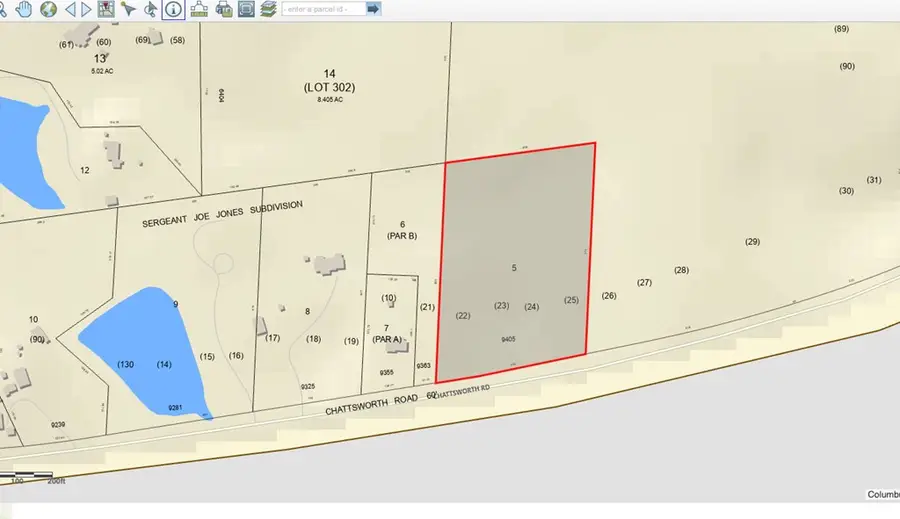
Task: Click lot label (25)
Action: tap(571, 300)
